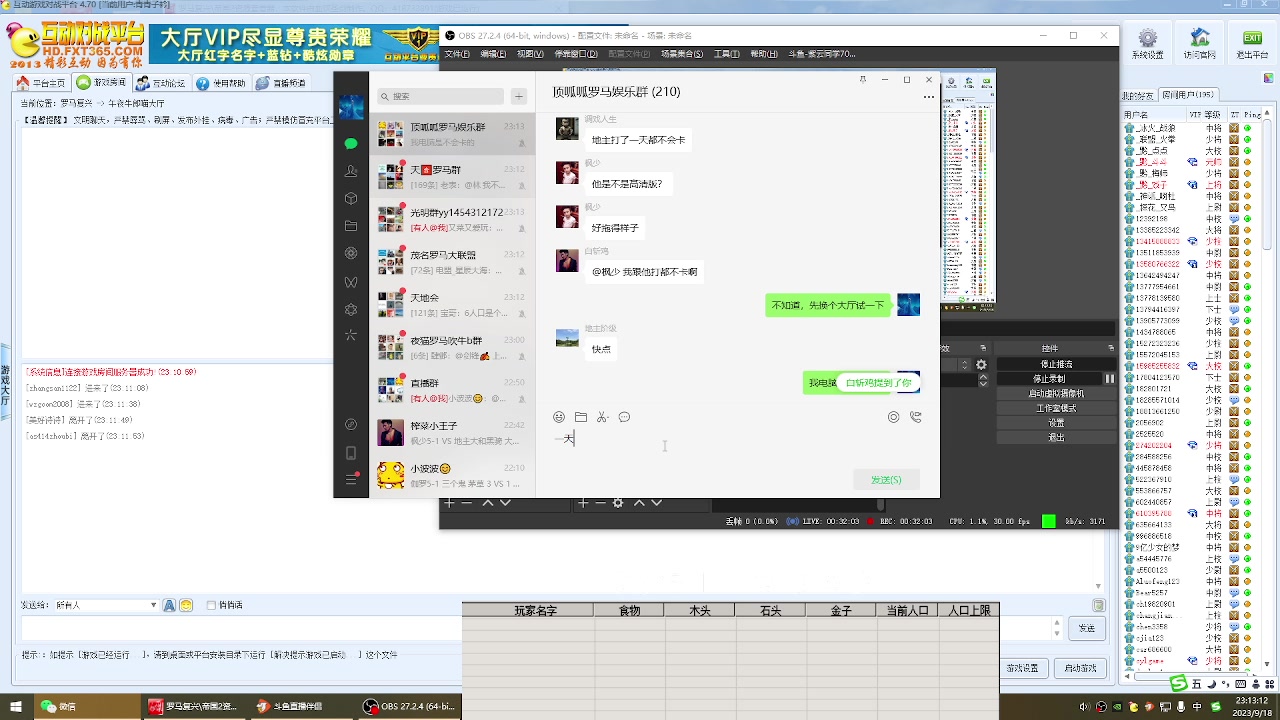Open the WeChat phone icon in sidebar
The width and height of the screenshot is (1280, 720).
pyautogui.click(x=351, y=453)
